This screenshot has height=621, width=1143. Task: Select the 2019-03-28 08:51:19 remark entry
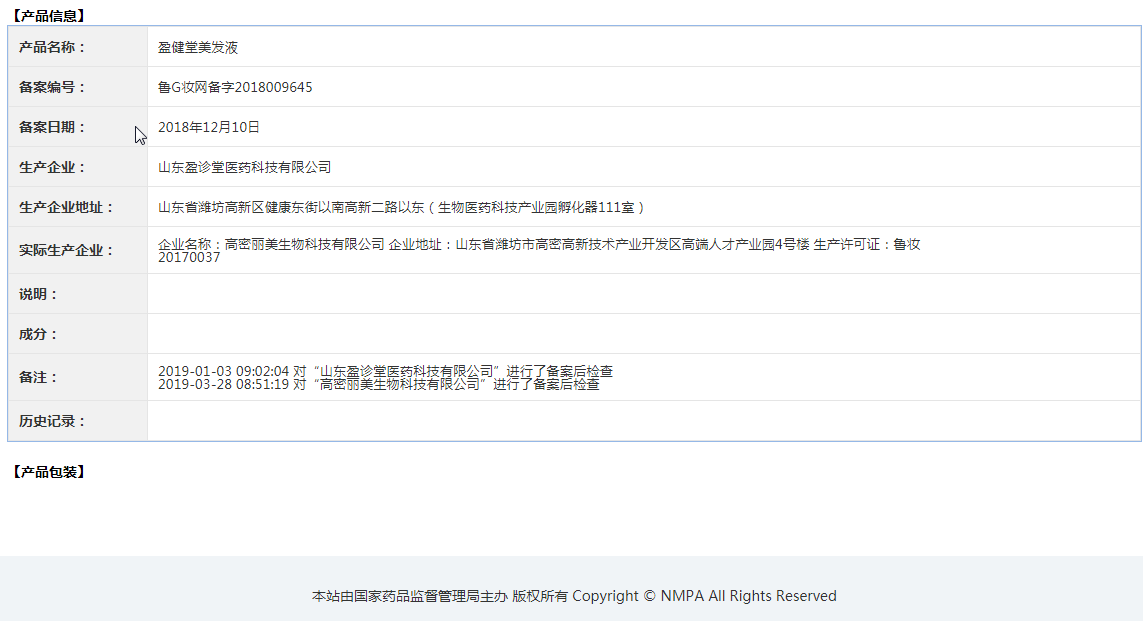click(378, 384)
